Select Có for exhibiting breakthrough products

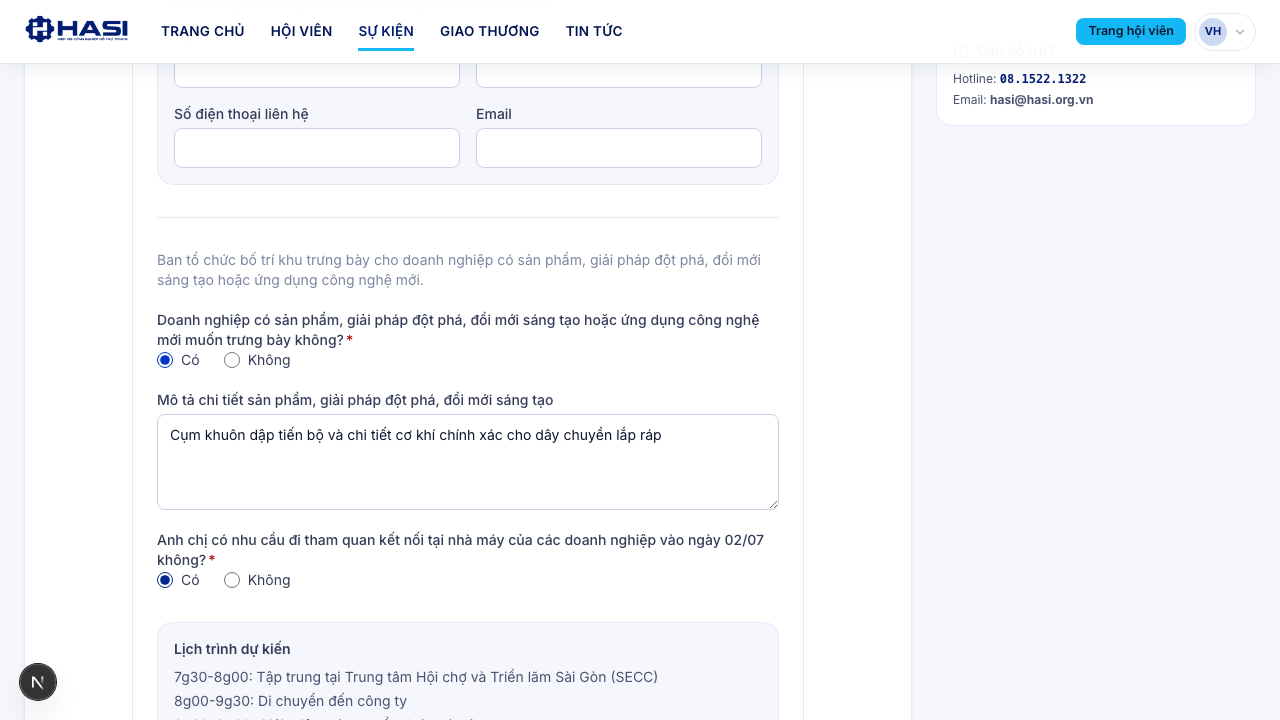[x=165, y=360]
